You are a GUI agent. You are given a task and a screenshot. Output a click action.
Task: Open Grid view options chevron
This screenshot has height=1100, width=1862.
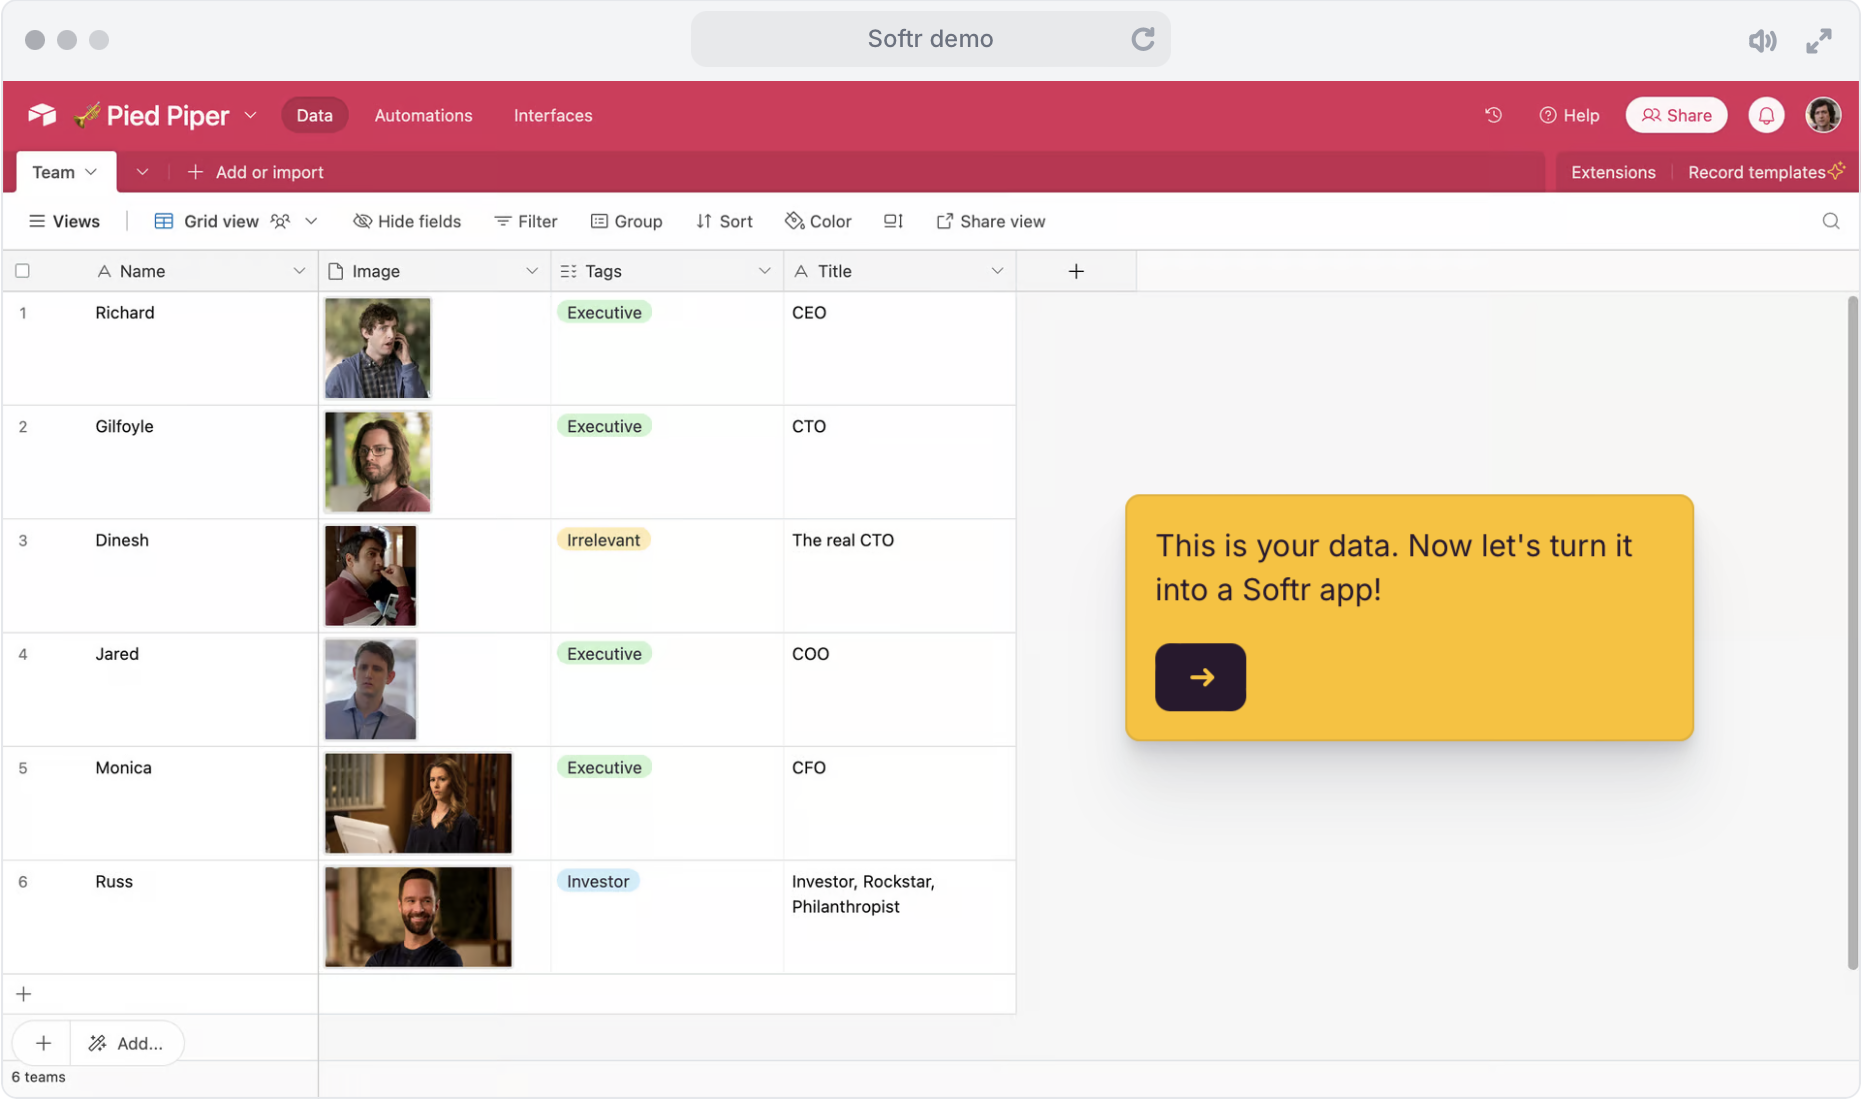click(x=311, y=221)
